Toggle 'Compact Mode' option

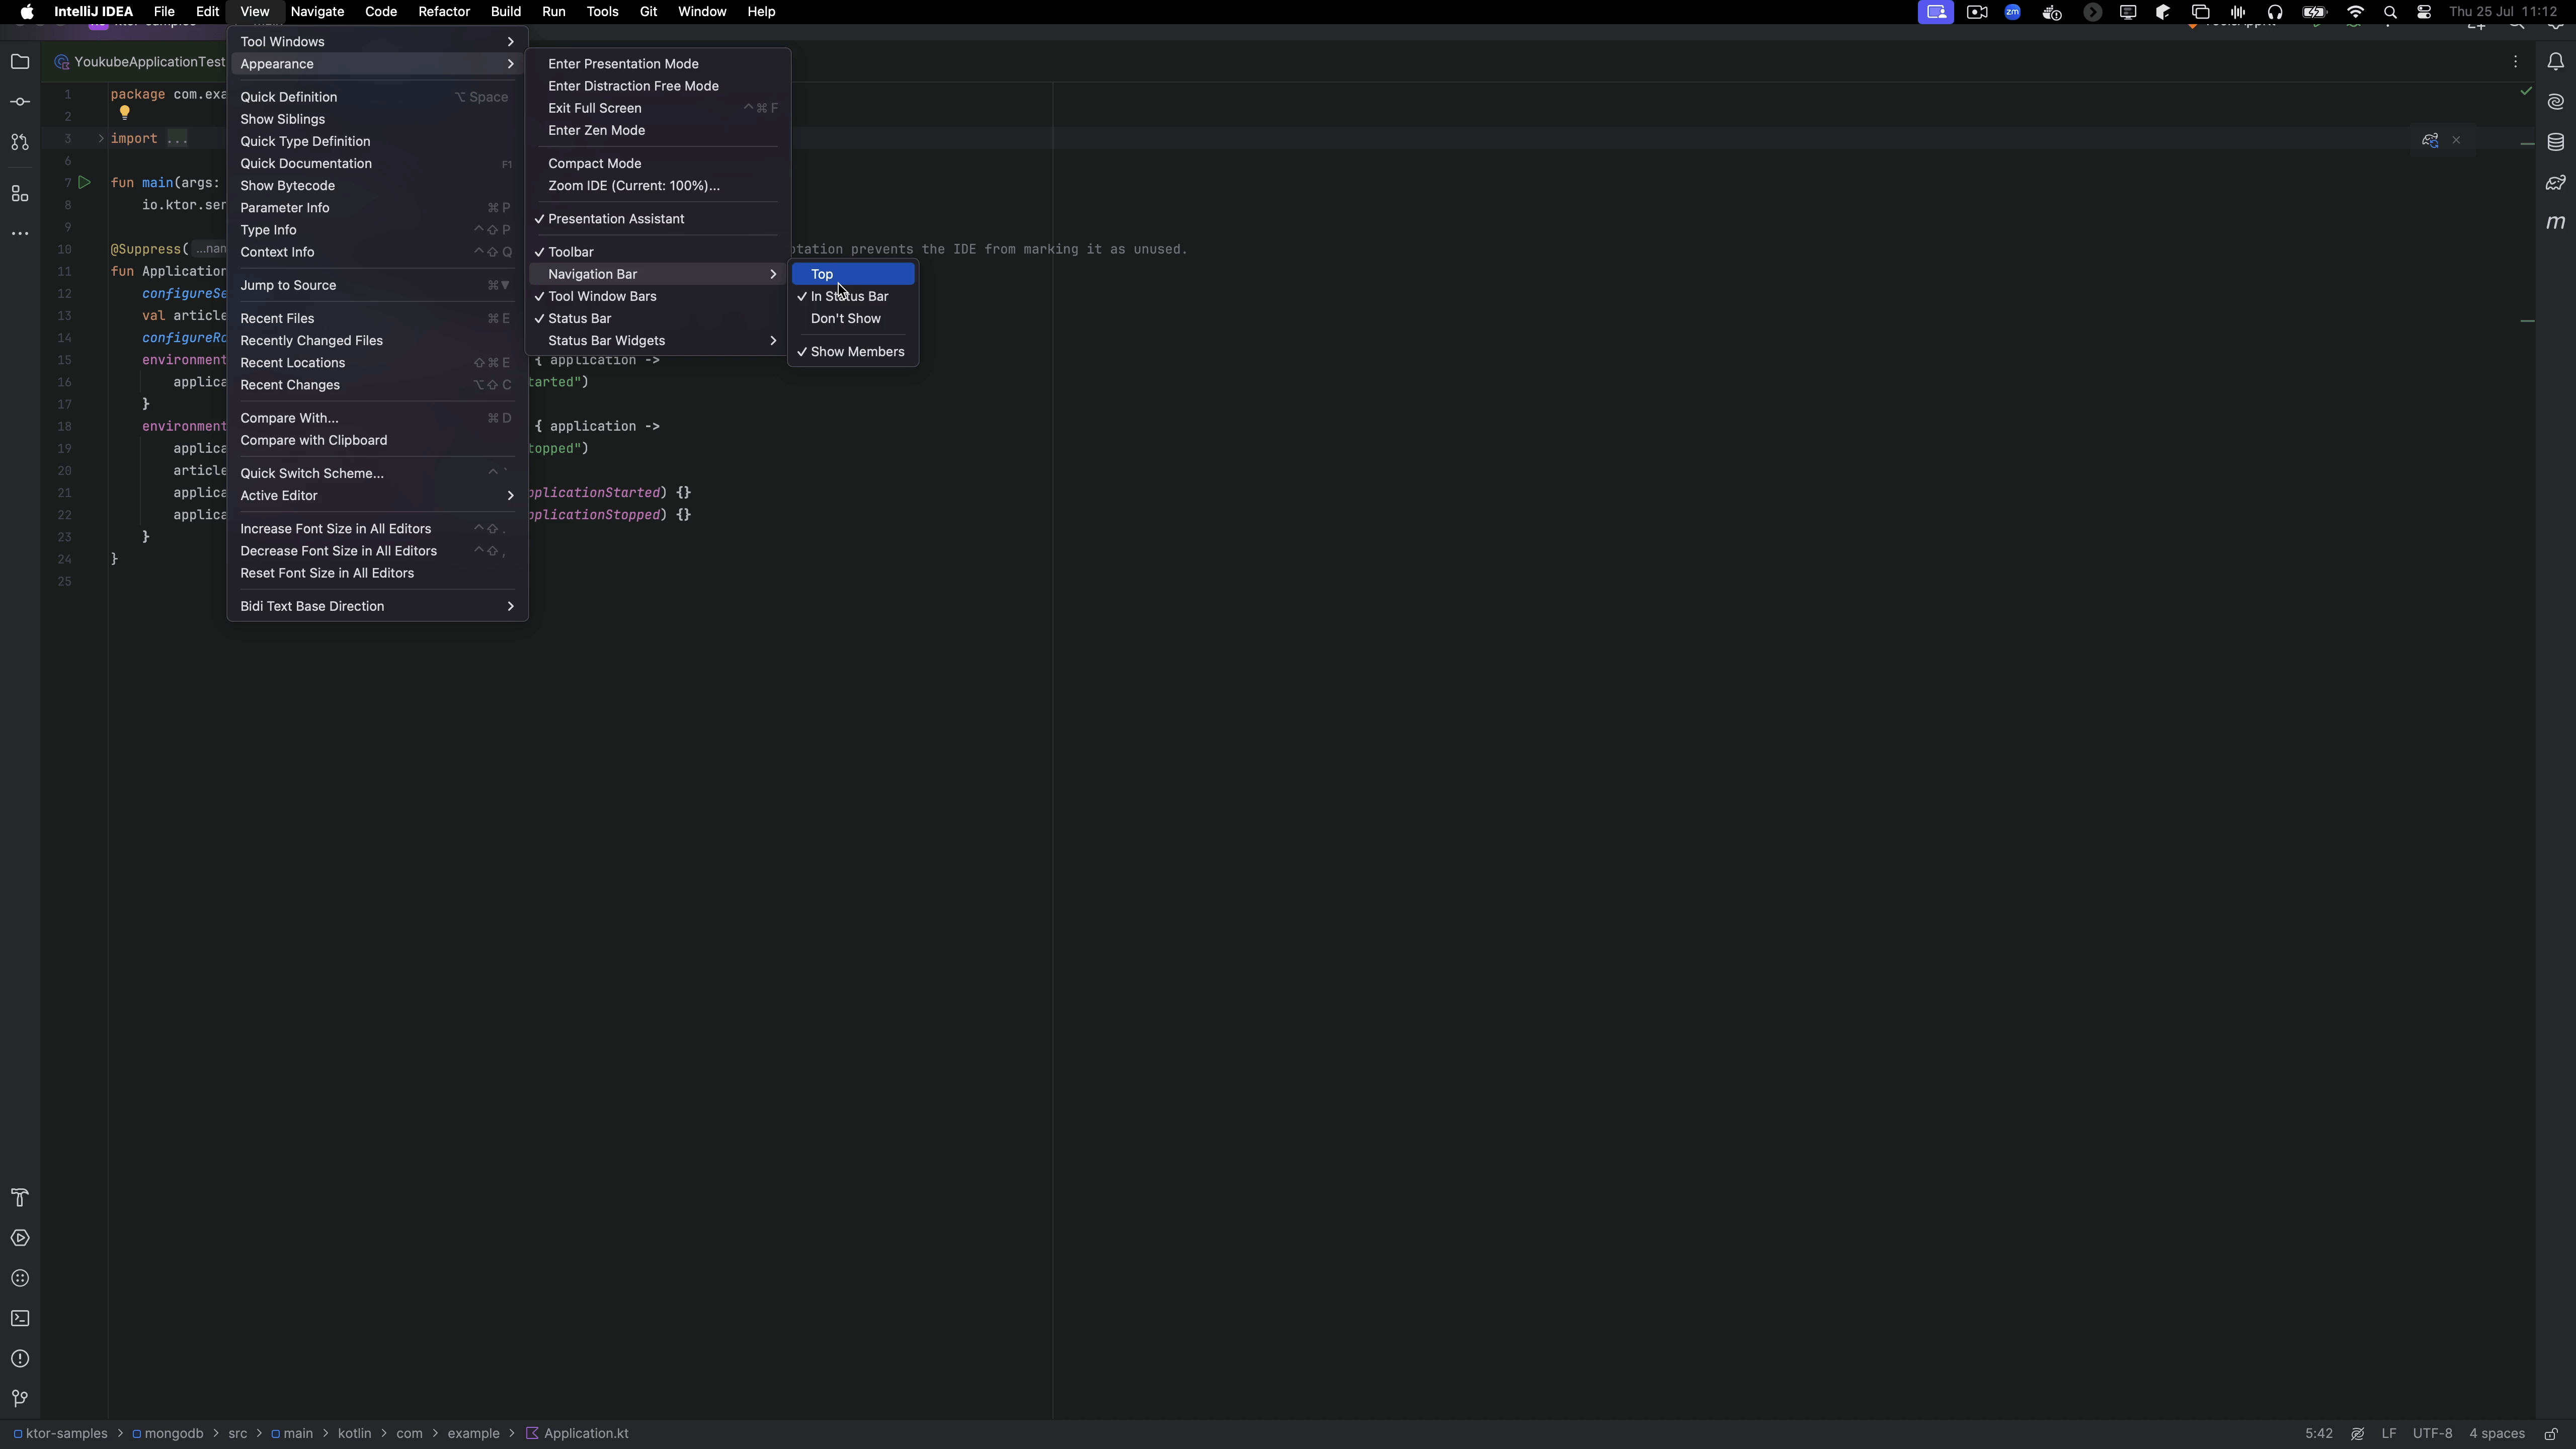coord(595,163)
